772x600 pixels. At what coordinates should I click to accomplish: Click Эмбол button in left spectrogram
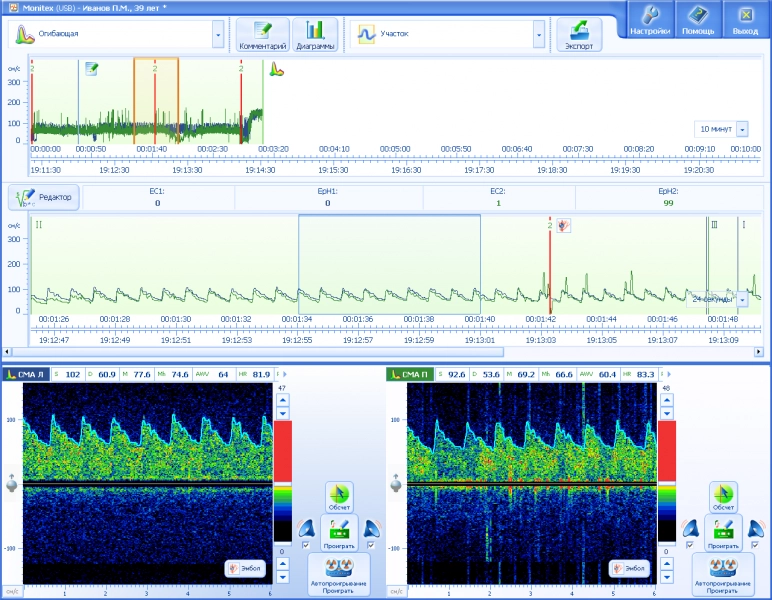244,568
